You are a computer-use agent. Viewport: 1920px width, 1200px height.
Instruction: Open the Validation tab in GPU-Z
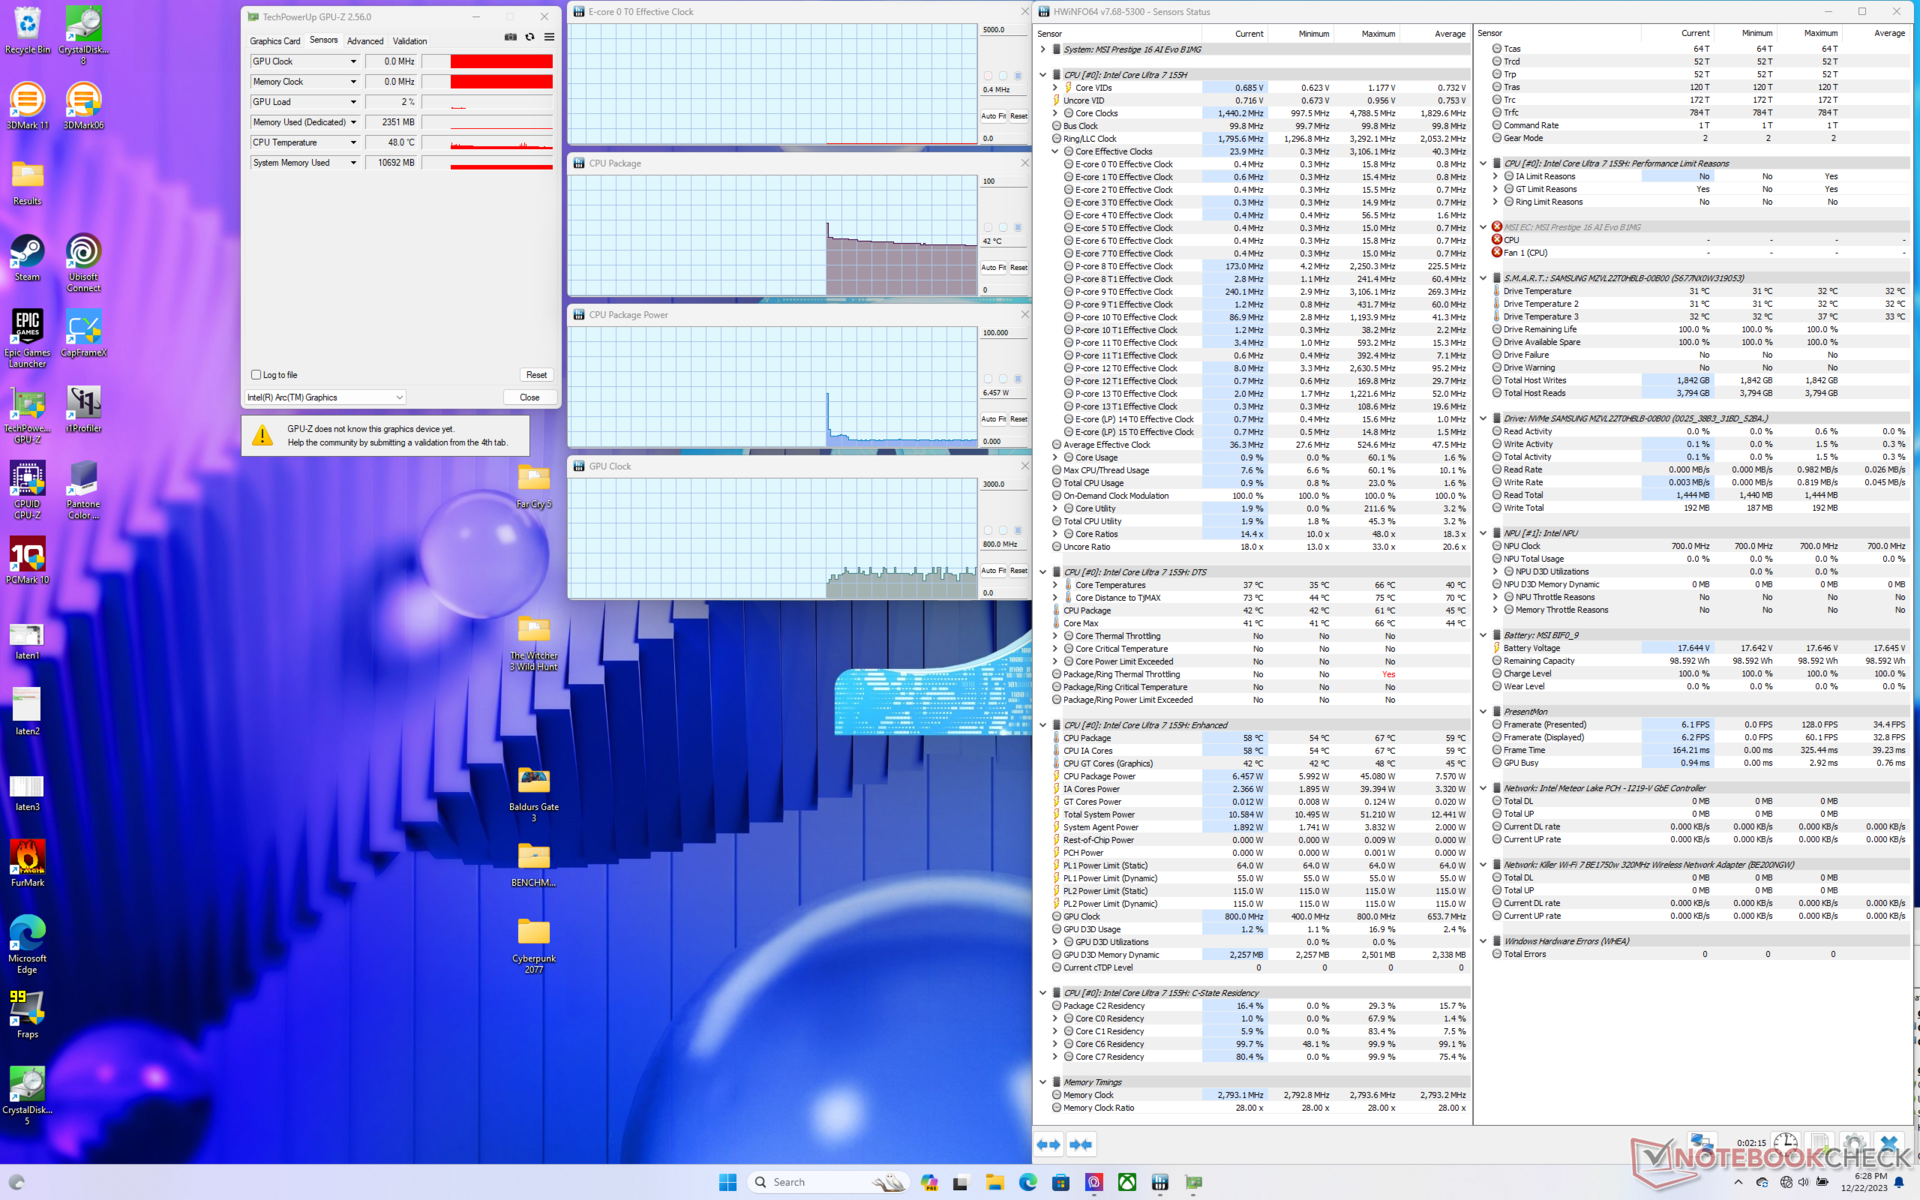[409, 41]
